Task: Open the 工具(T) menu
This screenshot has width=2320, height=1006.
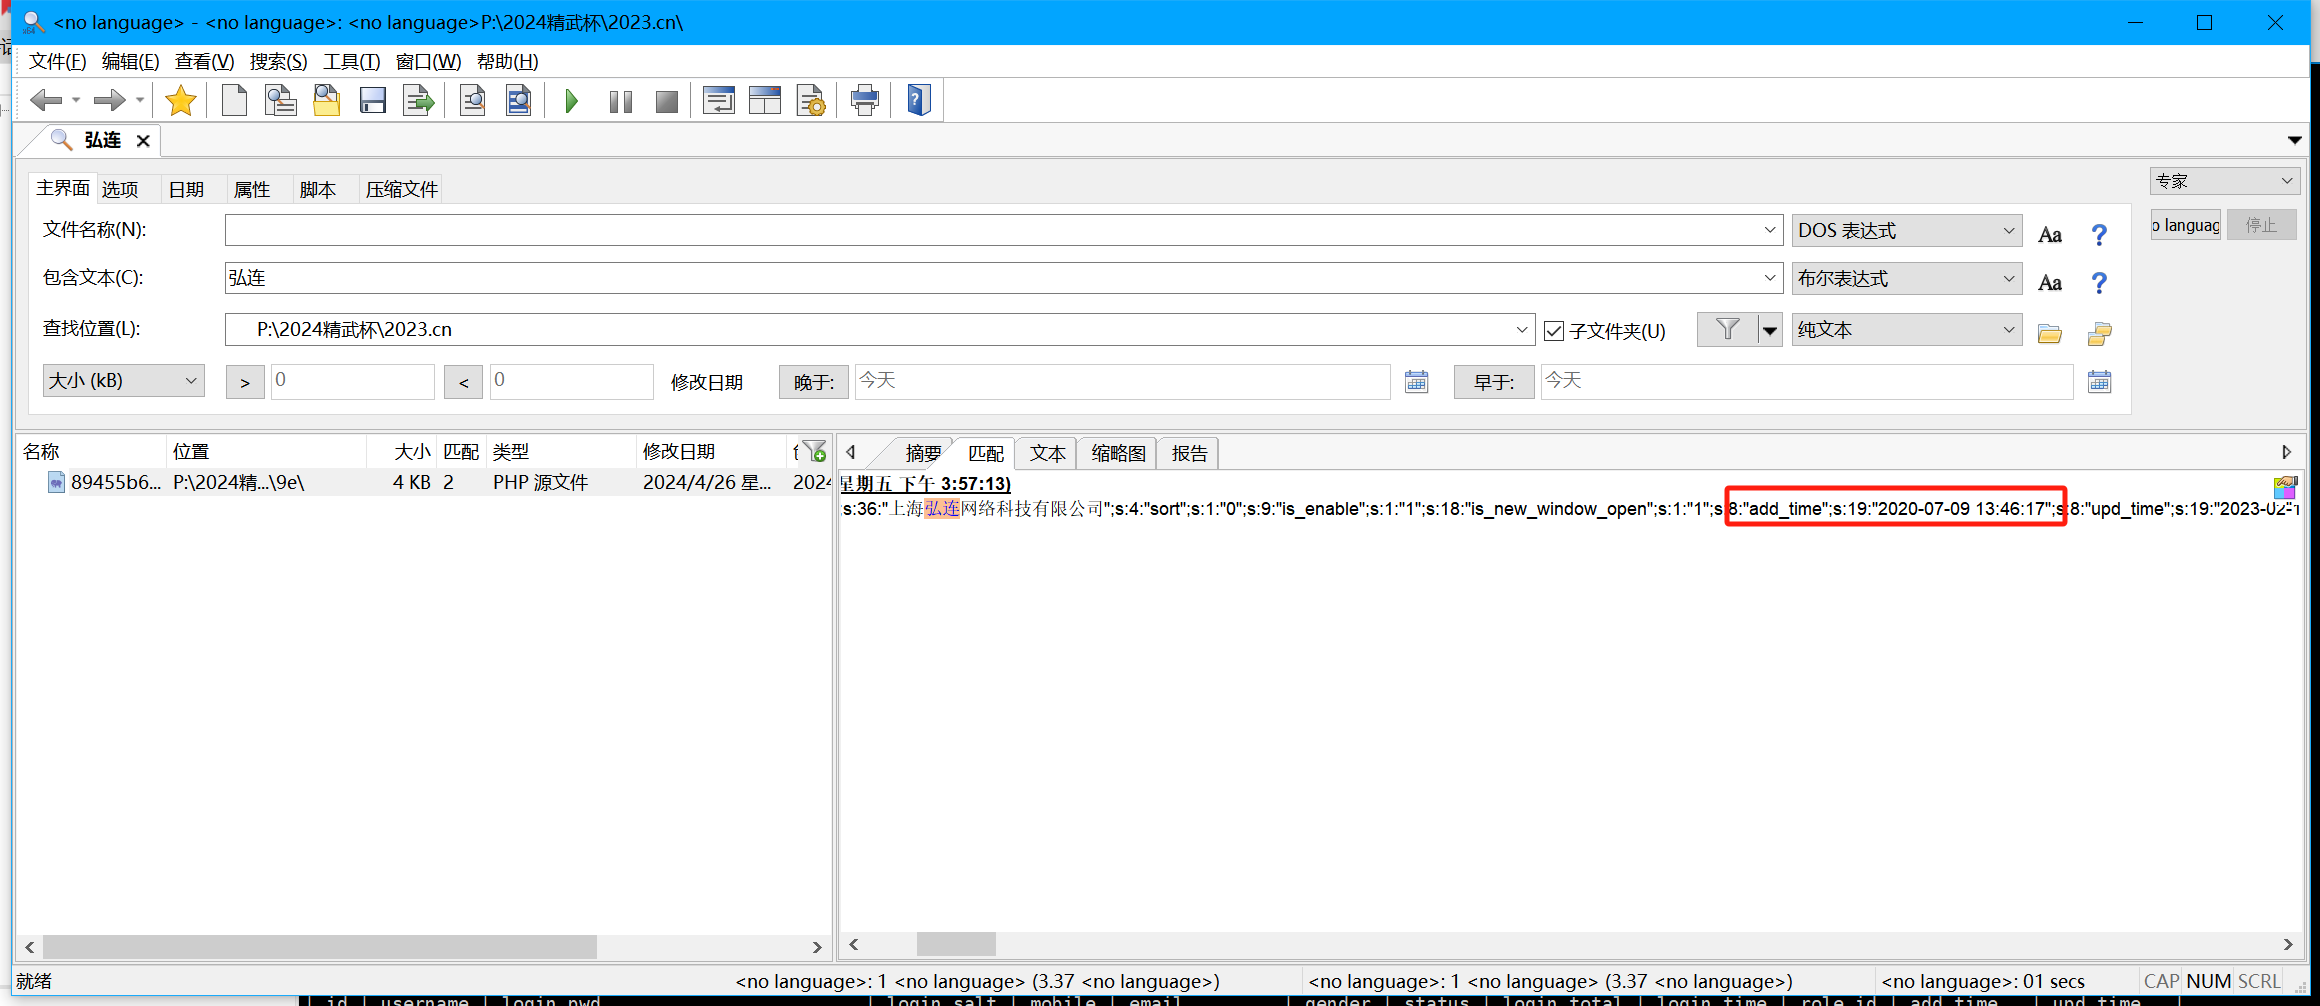Action: 351,62
